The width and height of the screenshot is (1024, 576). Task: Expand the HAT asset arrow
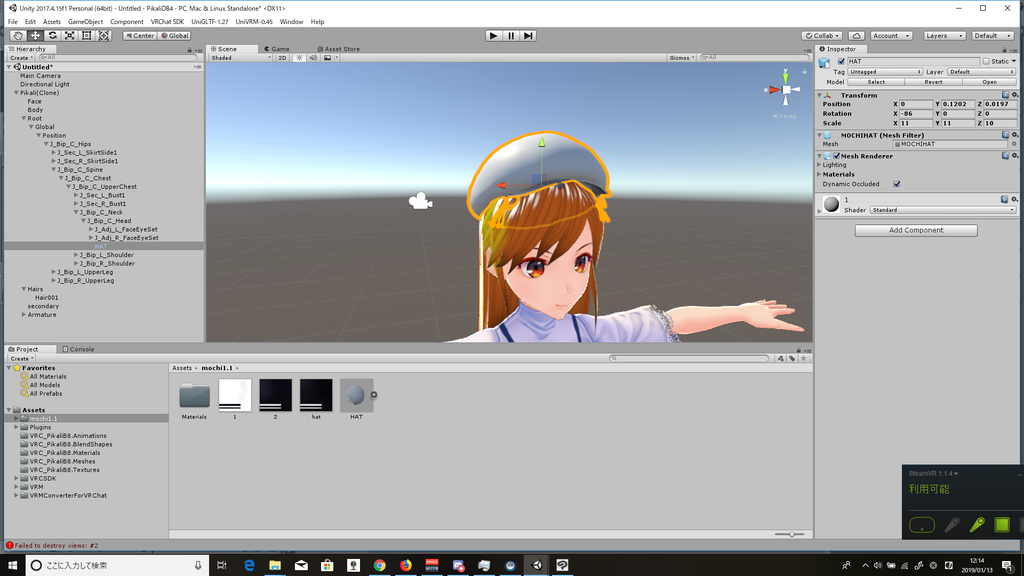point(374,395)
